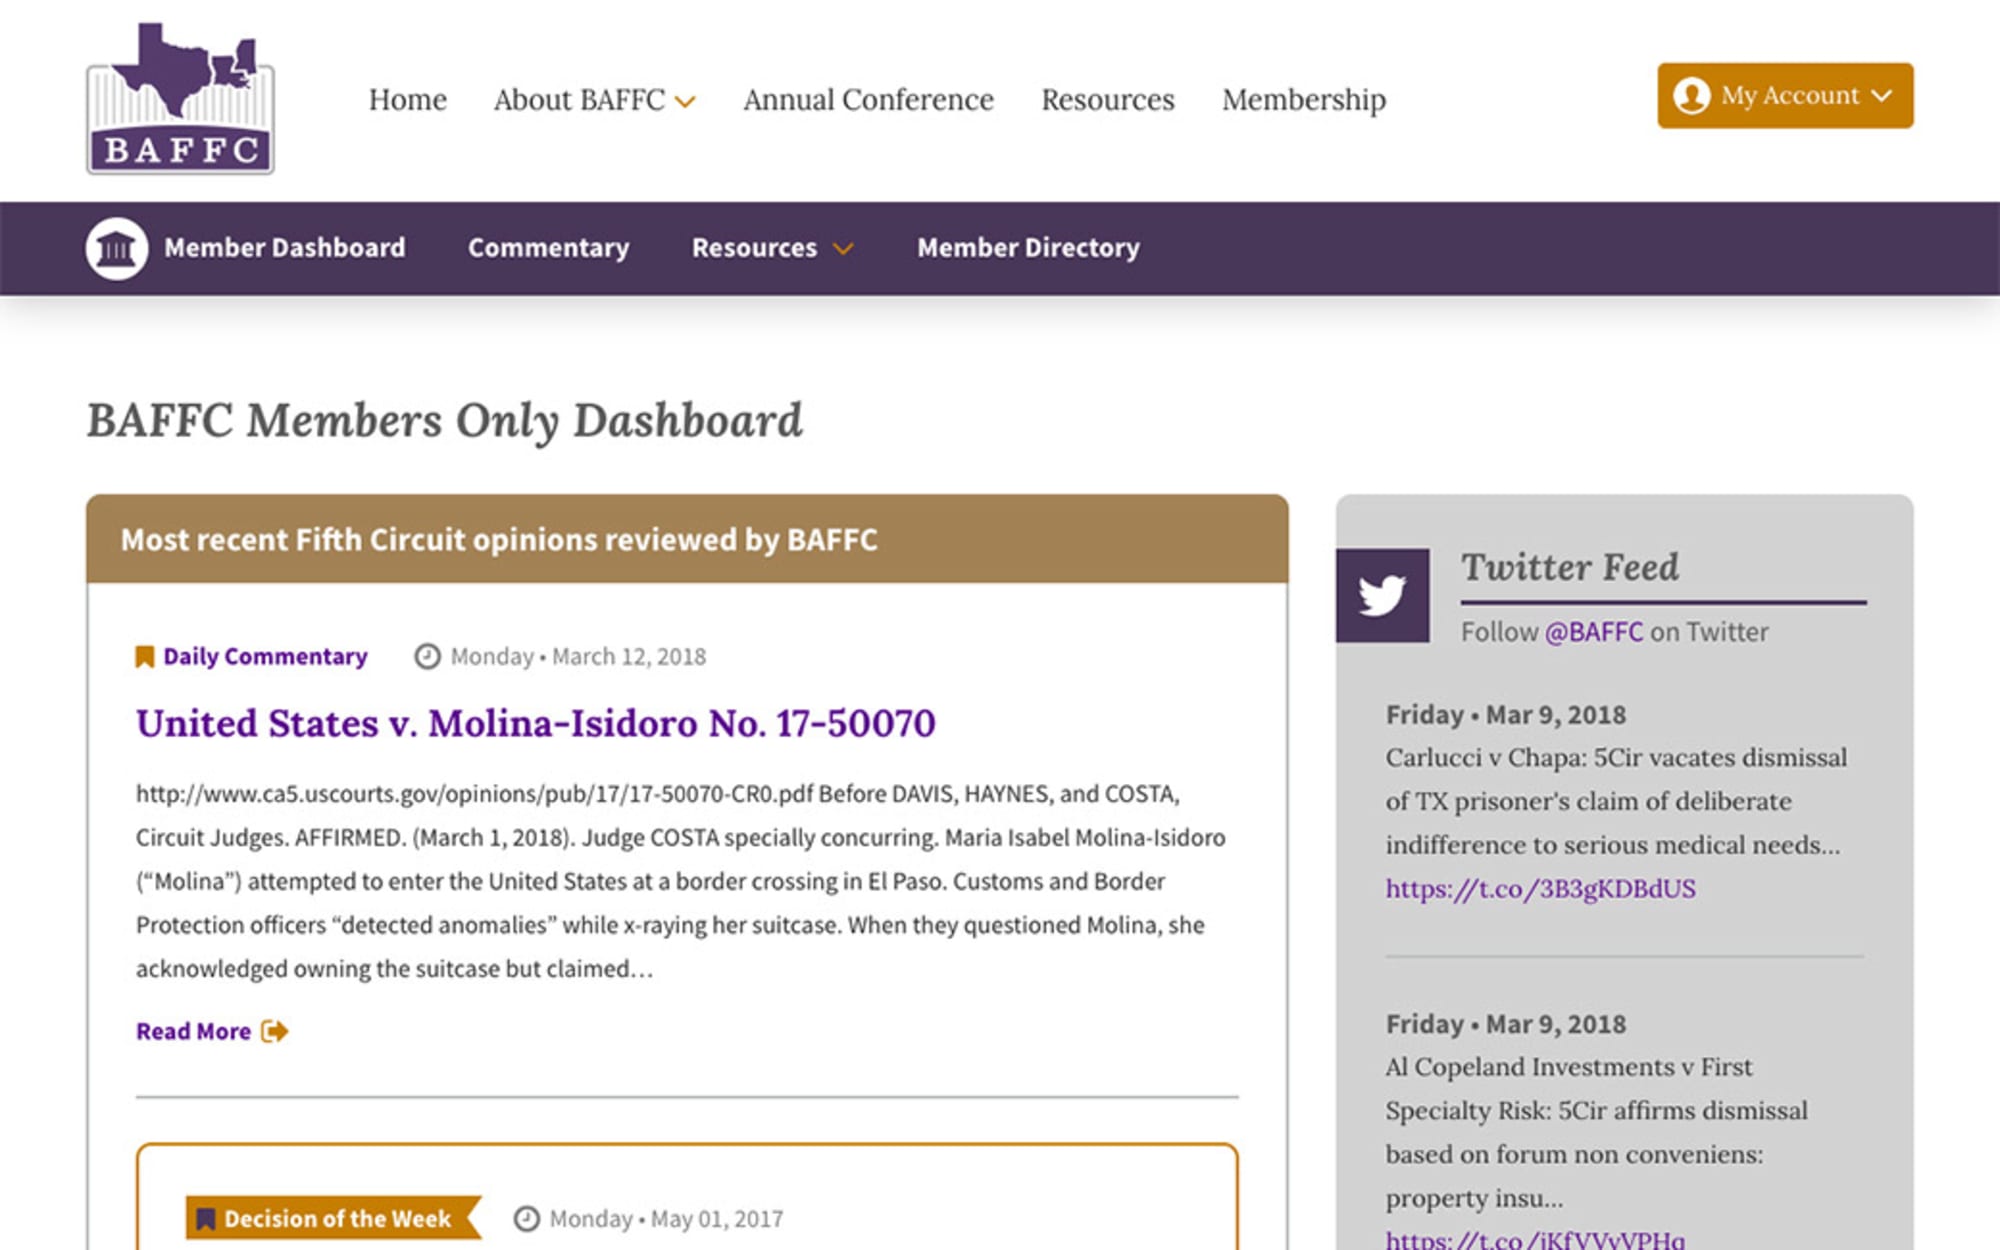Click the Al Copeland Investments tweet text

(1597, 1132)
